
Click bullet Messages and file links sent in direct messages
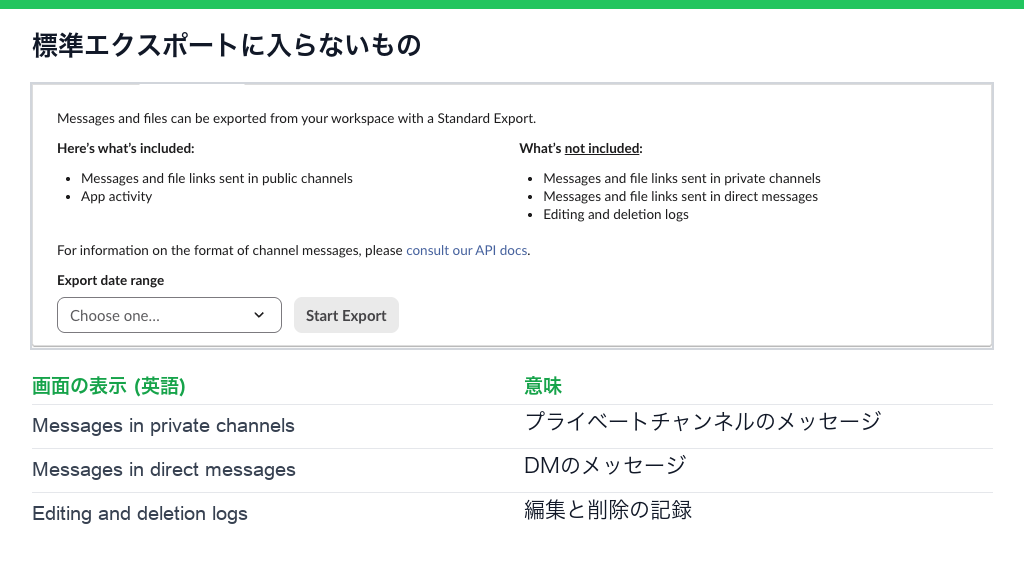680,197
